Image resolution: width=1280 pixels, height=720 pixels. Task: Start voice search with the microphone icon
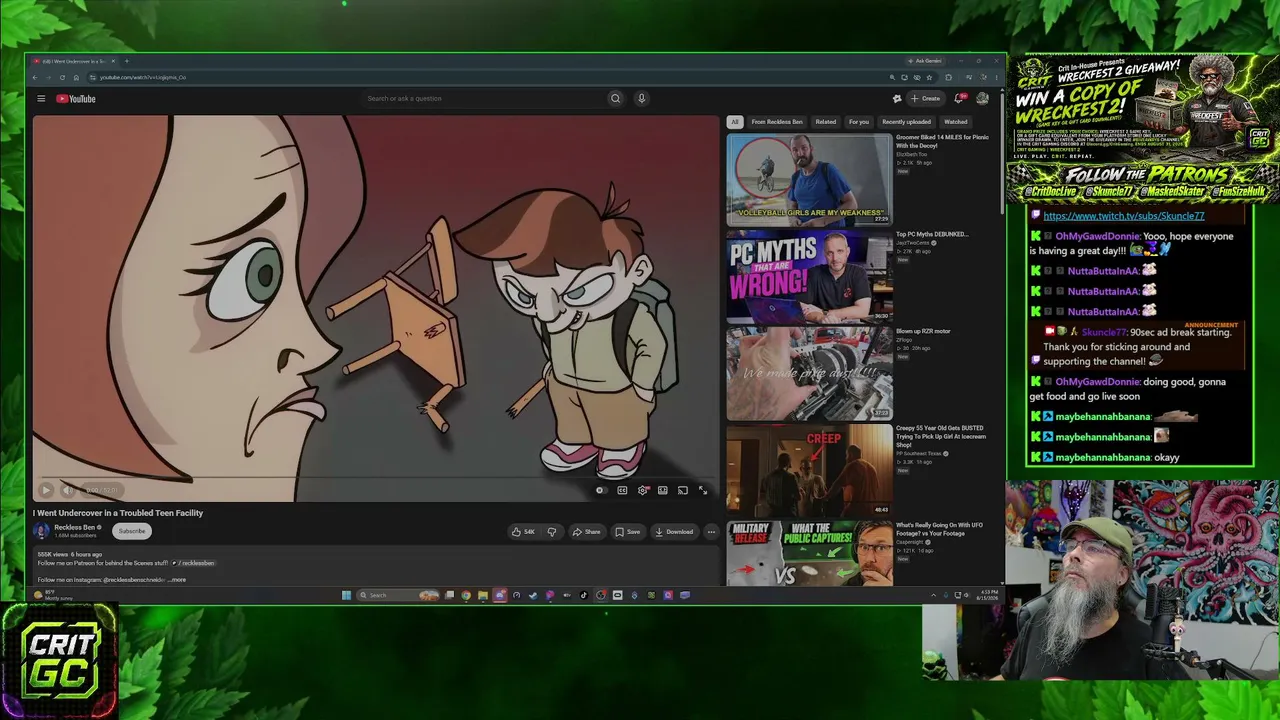tap(641, 98)
